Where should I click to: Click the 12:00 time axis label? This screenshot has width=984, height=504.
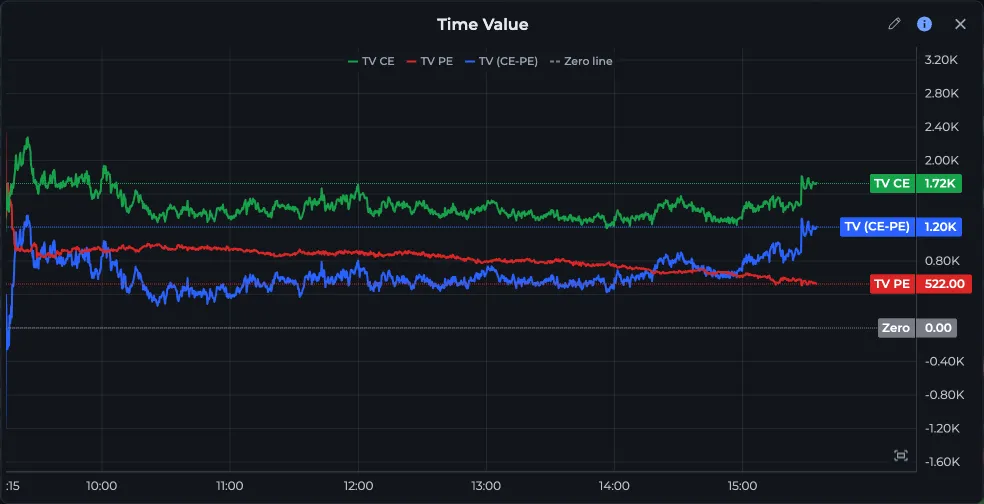coord(358,486)
